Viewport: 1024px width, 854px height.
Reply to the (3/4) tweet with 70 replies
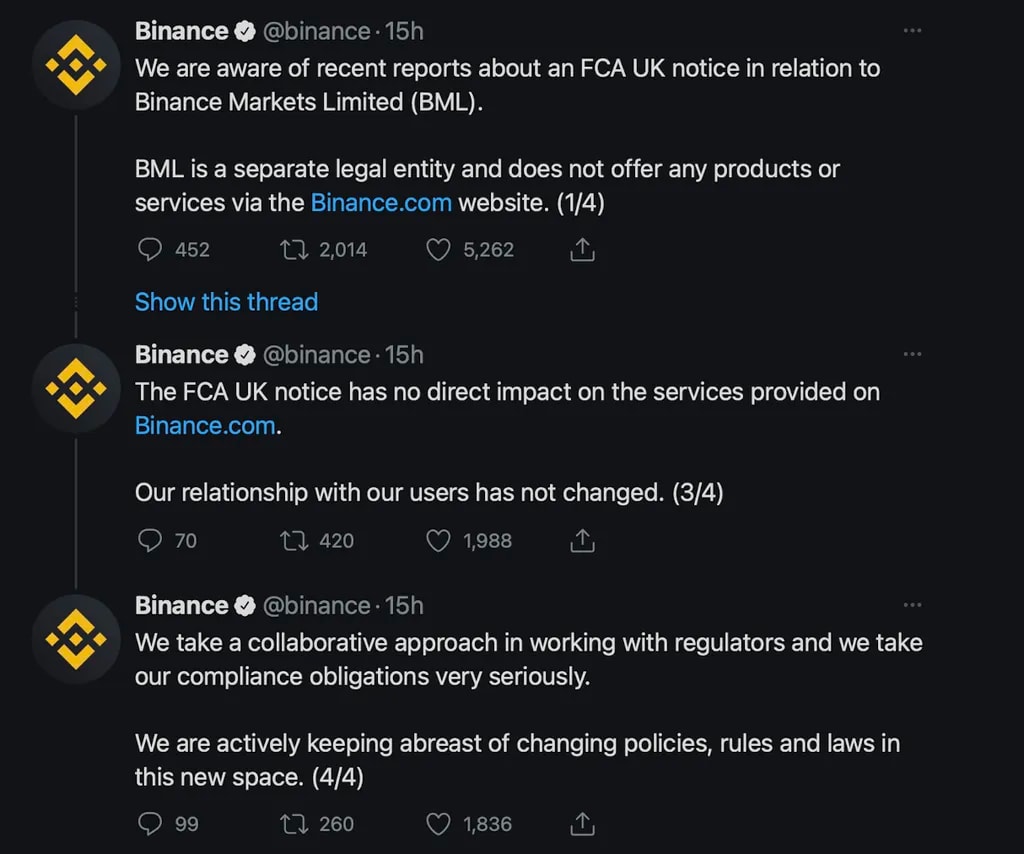click(149, 541)
